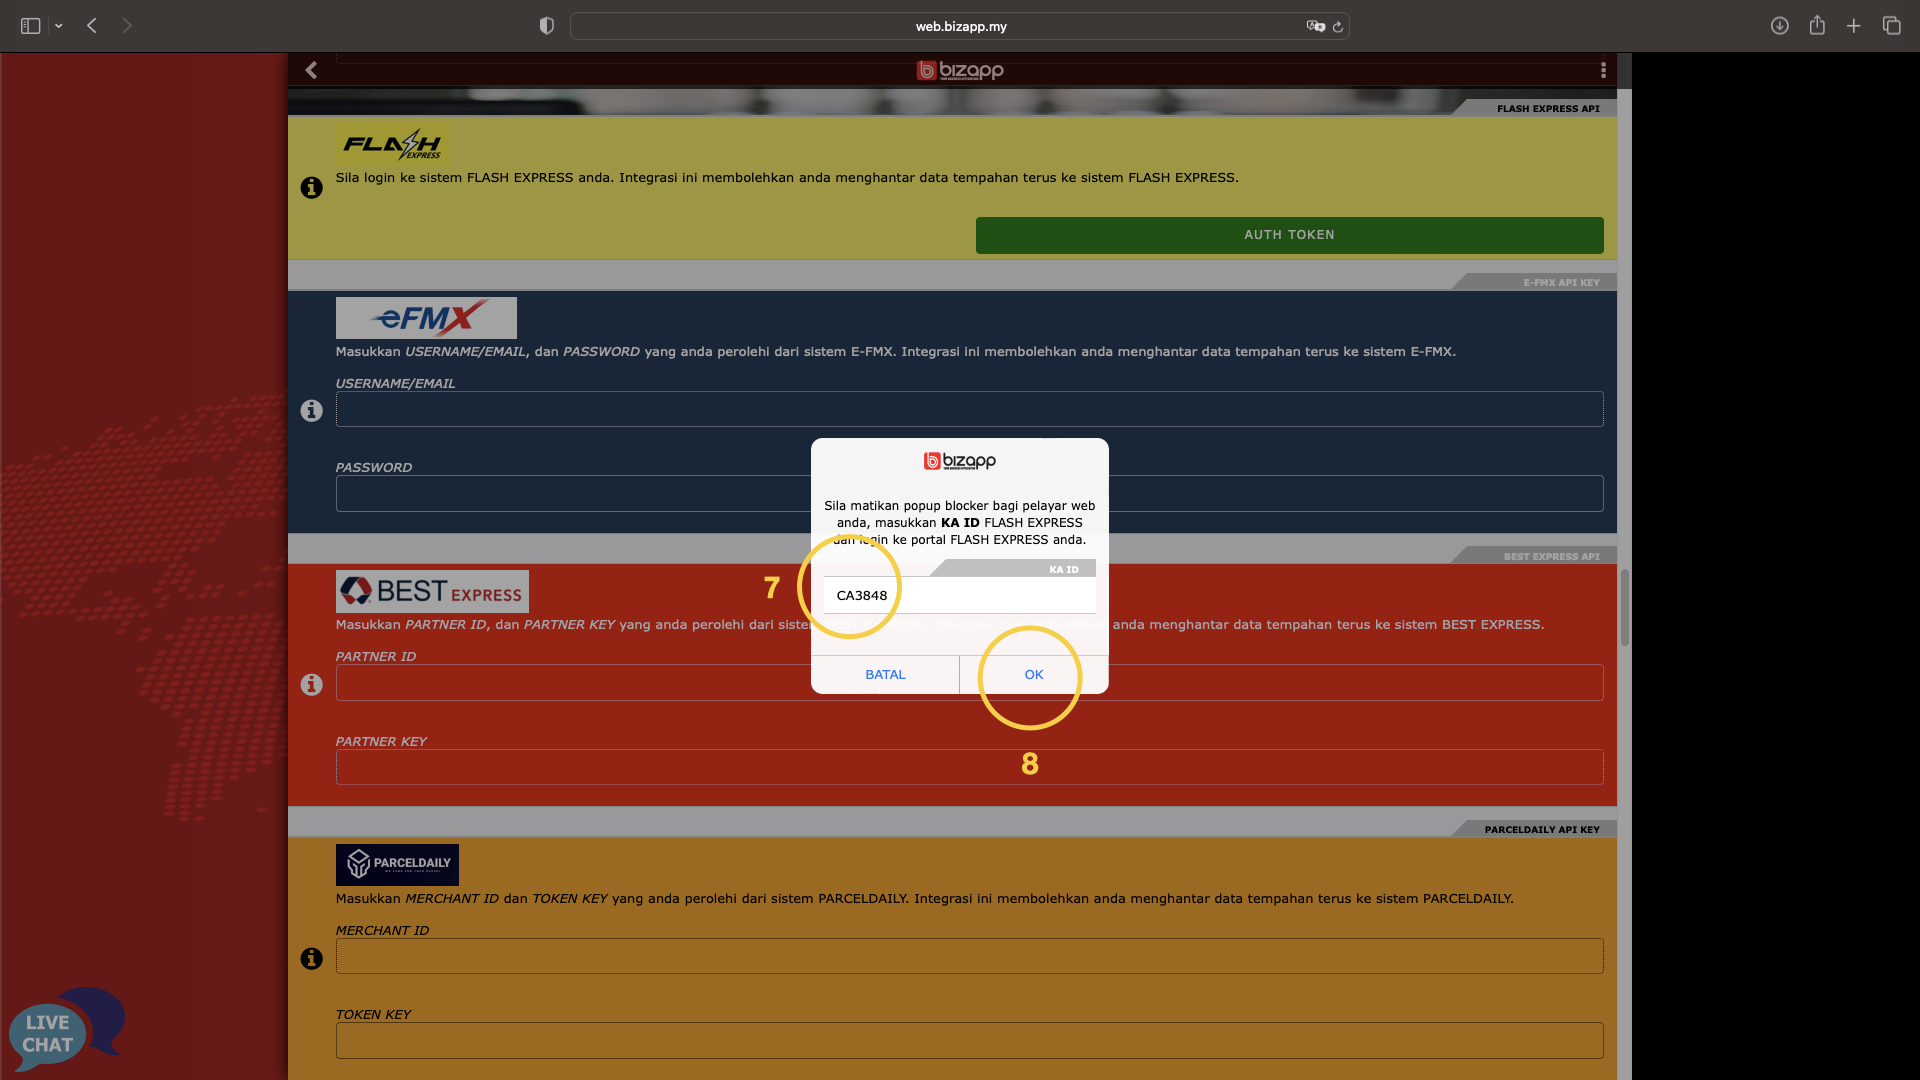Screen dimensions: 1920x1080
Task: Expand the sidebar dropdown chevron
Action: coord(59,26)
